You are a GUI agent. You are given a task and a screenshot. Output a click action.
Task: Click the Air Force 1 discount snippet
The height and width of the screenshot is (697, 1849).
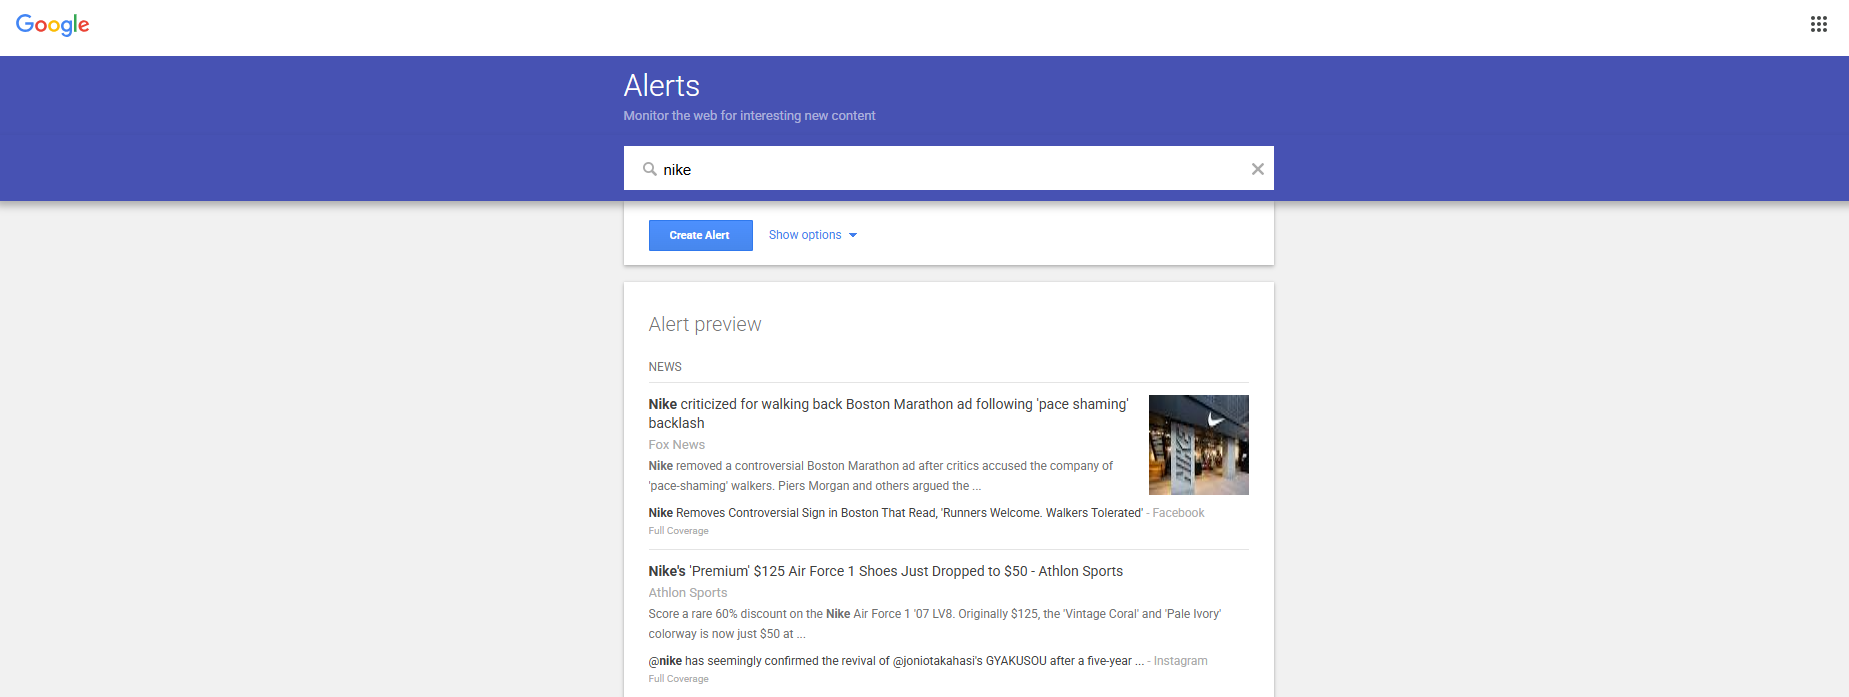(x=934, y=624)
